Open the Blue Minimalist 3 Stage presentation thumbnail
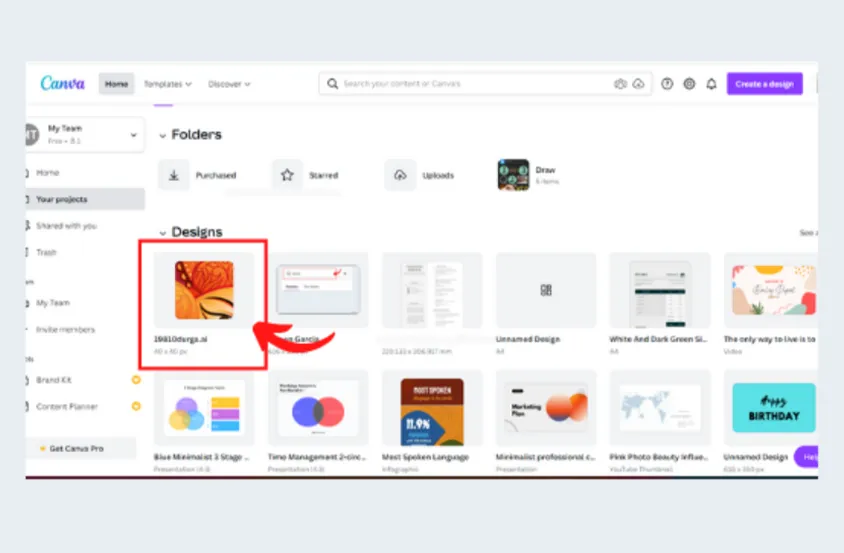The height and width of the screenshot is (553, 844). (x=204, y=408)
